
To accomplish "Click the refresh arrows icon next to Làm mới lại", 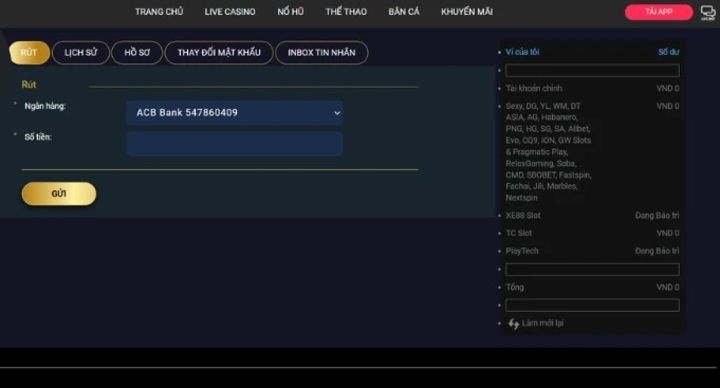I will click(513, 324).
